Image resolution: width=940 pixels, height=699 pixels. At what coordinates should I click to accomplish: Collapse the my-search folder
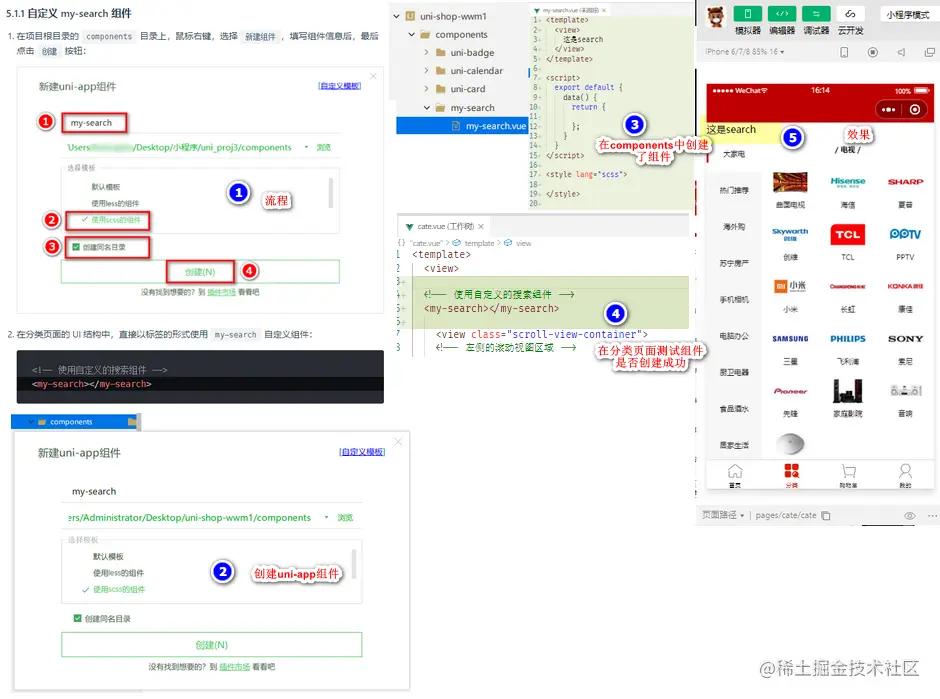pyautogui.click(x=426, y=108)
